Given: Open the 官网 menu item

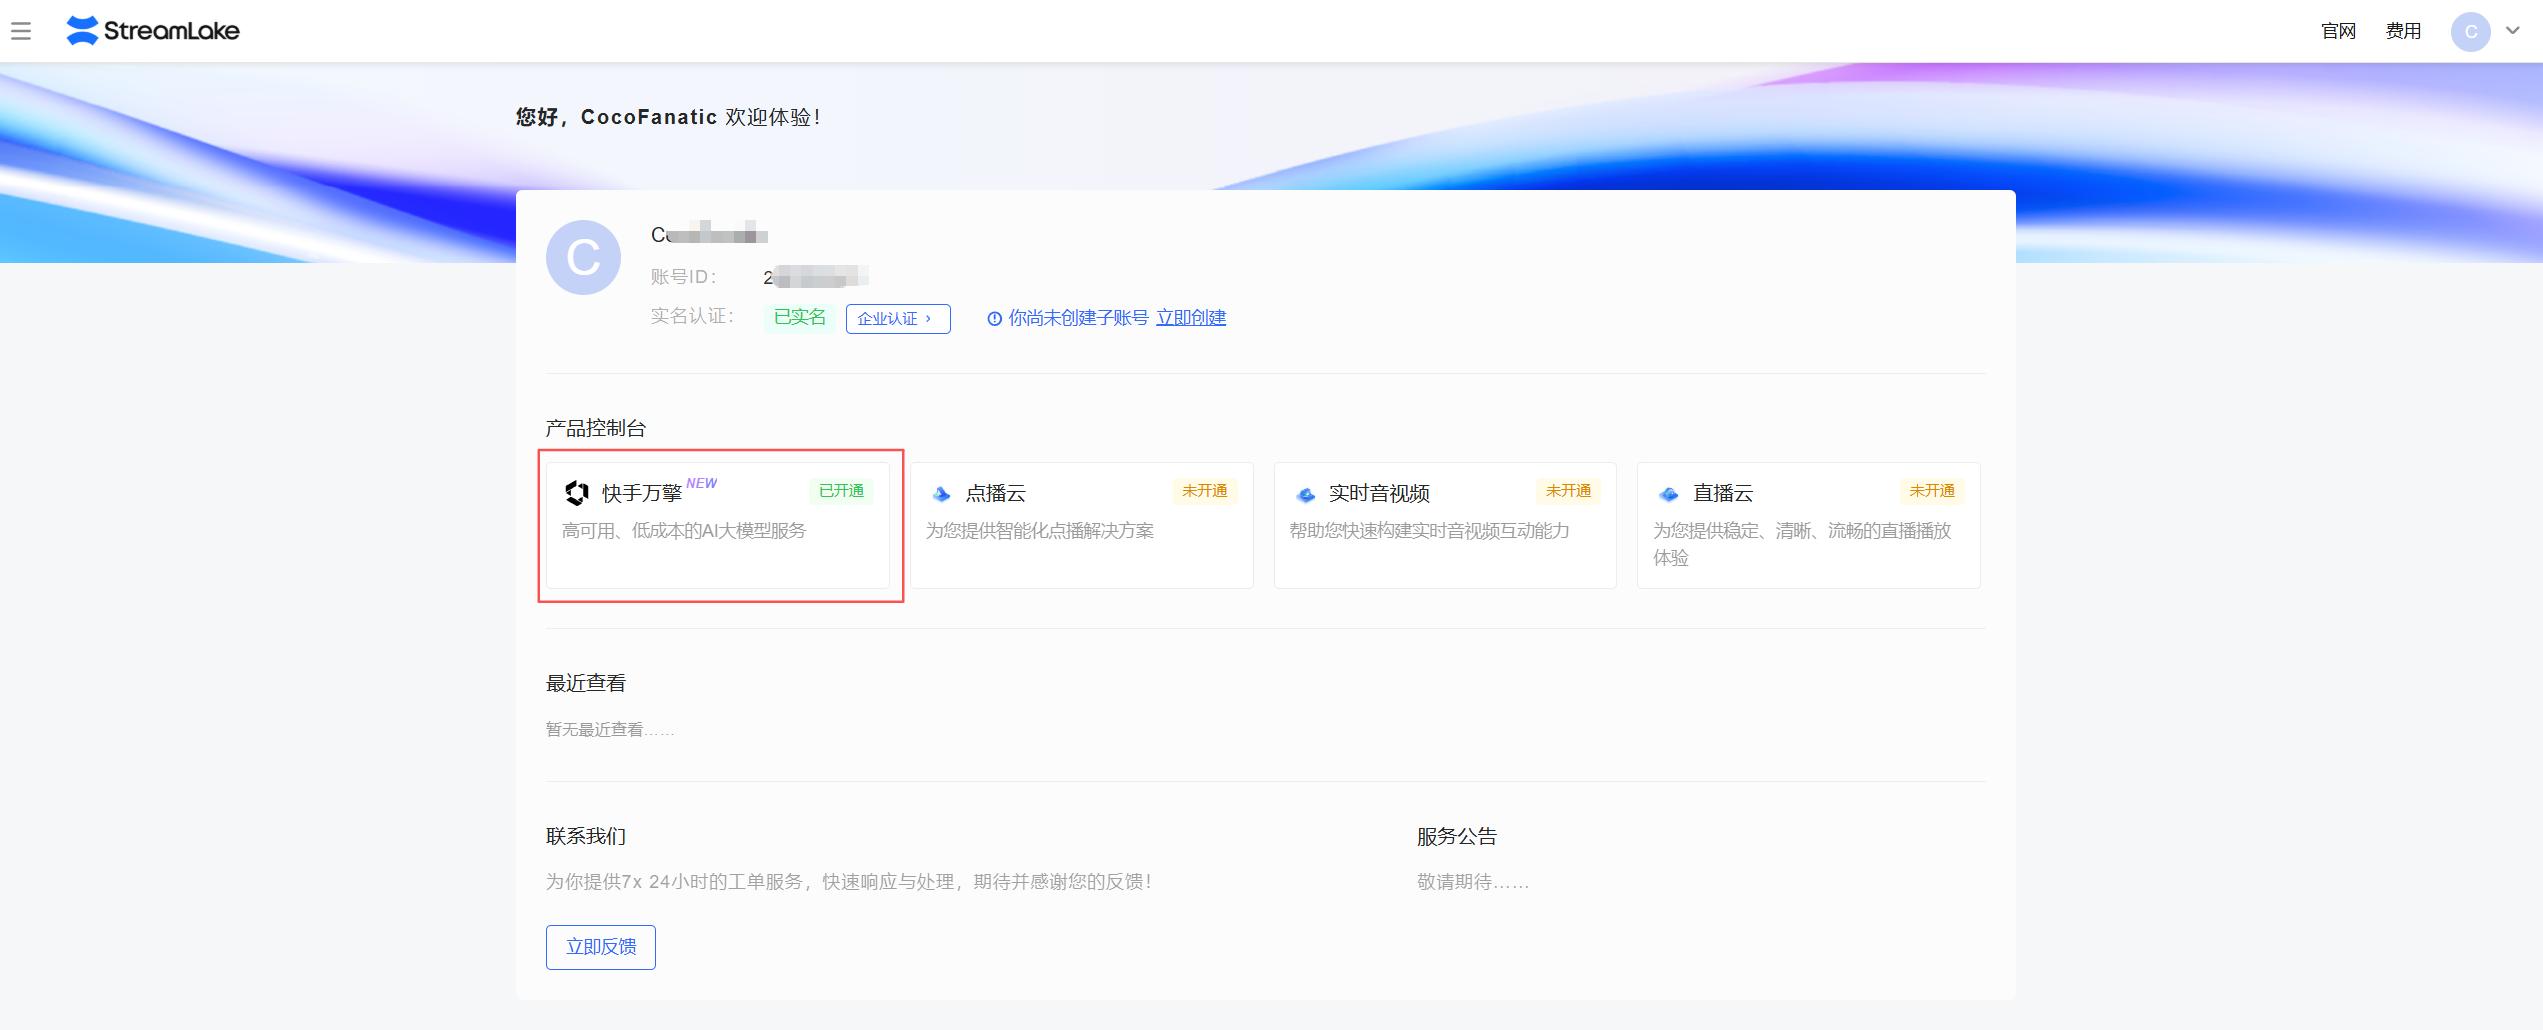Looking at the screenshot, I should [x=2339, y=31].
